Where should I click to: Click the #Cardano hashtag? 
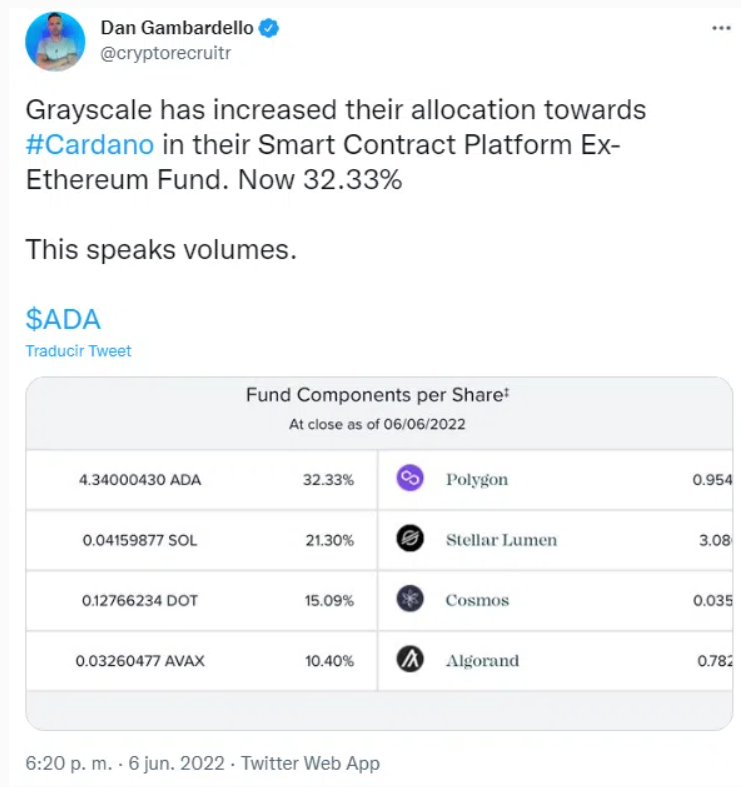click(90, 144)
